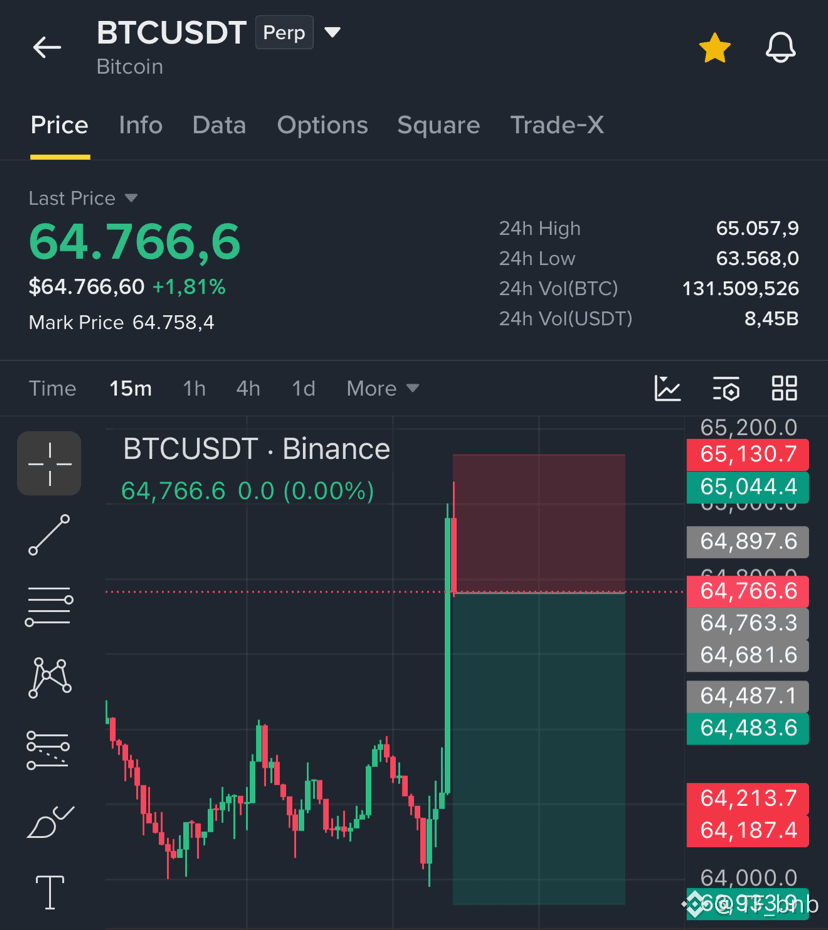
Task: Click the green take-profit zone of position
Action: click(539, 749)
